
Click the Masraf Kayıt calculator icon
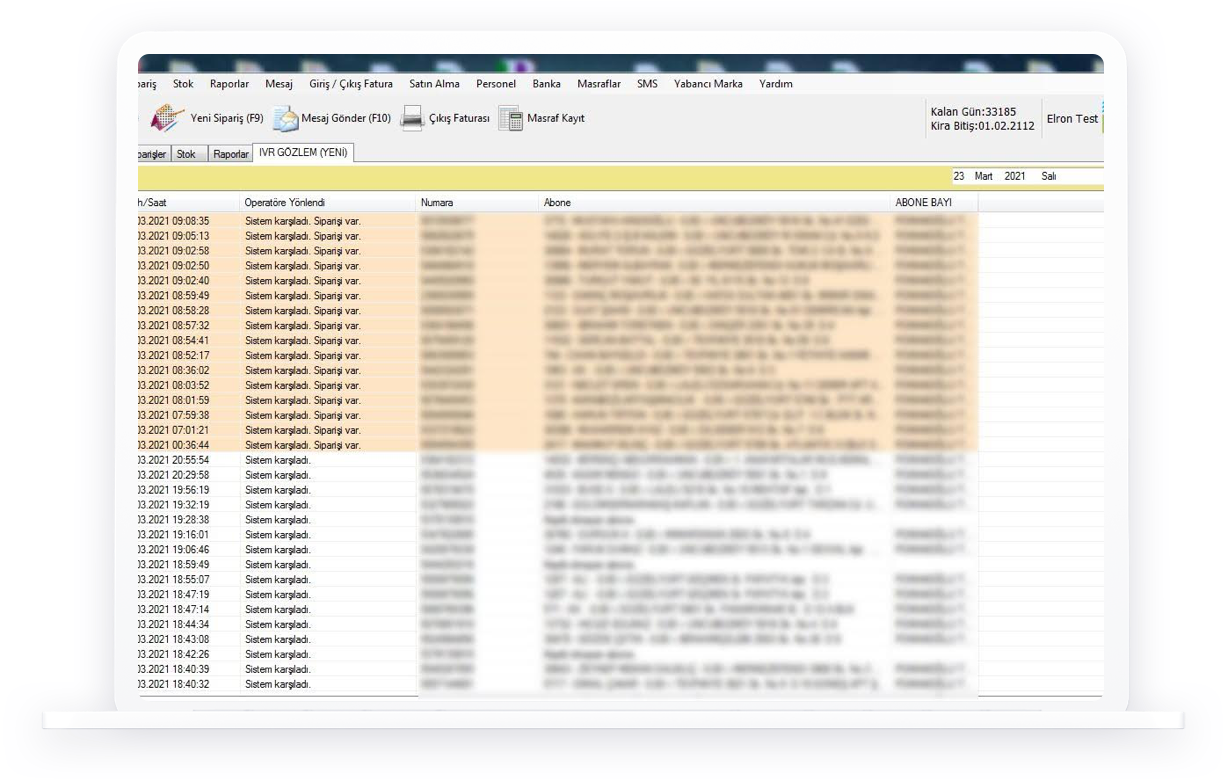pos(511,118)
